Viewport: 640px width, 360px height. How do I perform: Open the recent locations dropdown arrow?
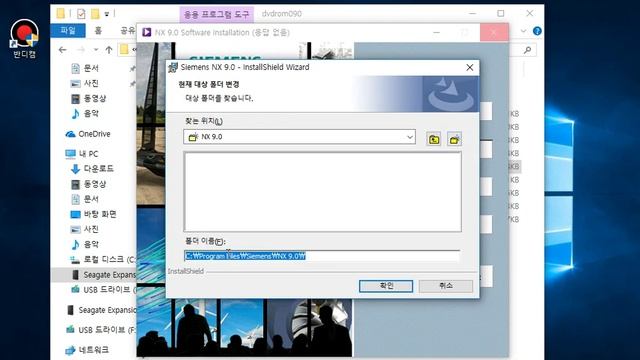pyautogui.click(x=96, y=50)
